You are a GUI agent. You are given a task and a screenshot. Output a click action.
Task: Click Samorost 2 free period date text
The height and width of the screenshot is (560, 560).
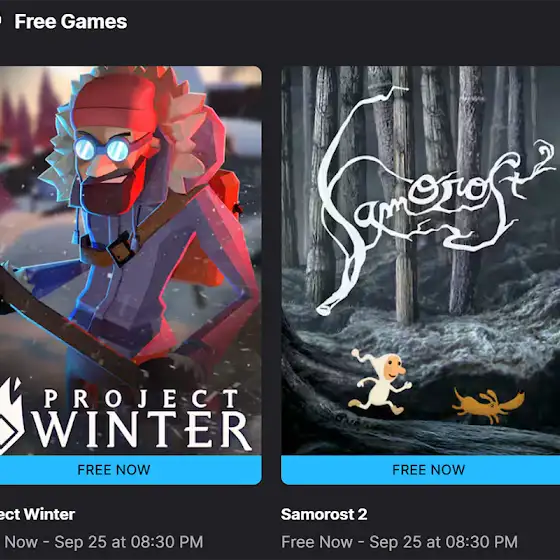pos(399,542)
